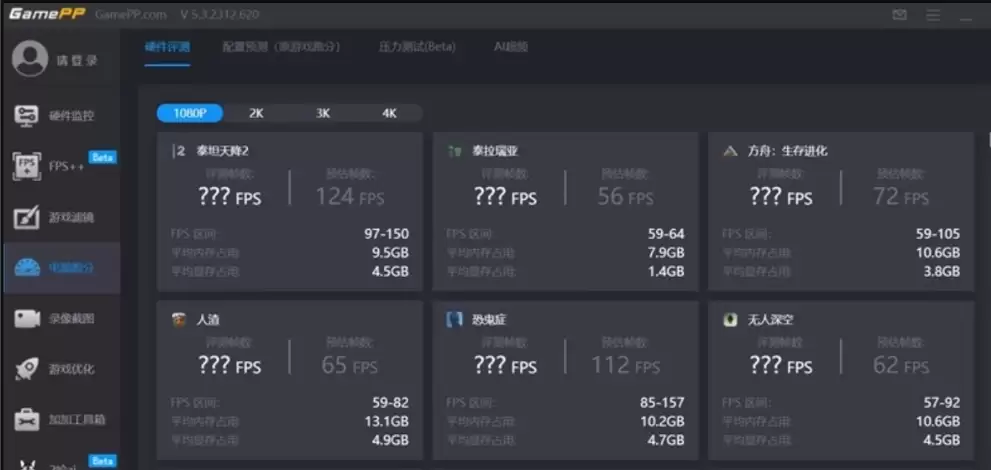Screen dimensions: 991x470
Task: Select the 1080P resolution option
Action: 190,113
